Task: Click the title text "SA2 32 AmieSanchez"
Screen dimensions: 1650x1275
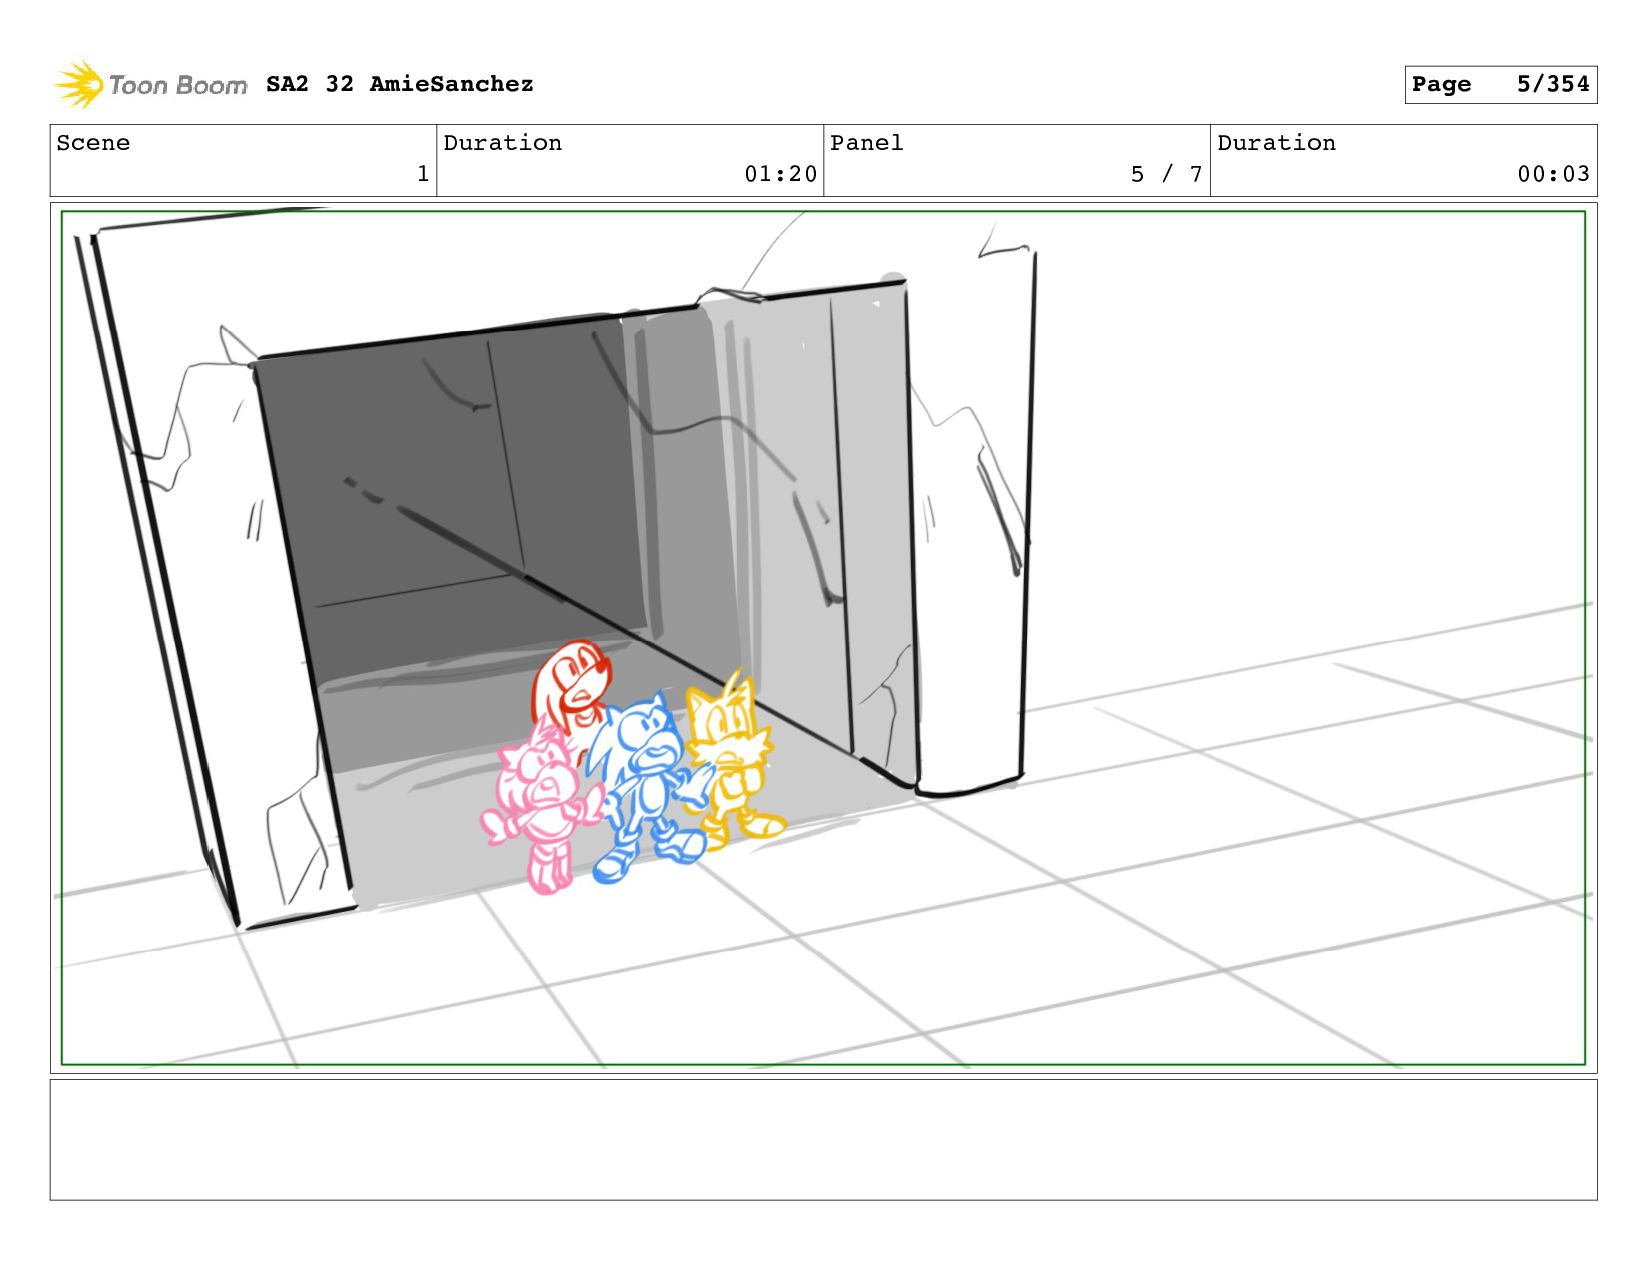Action: pyautogui.click(x=400, y=84)
